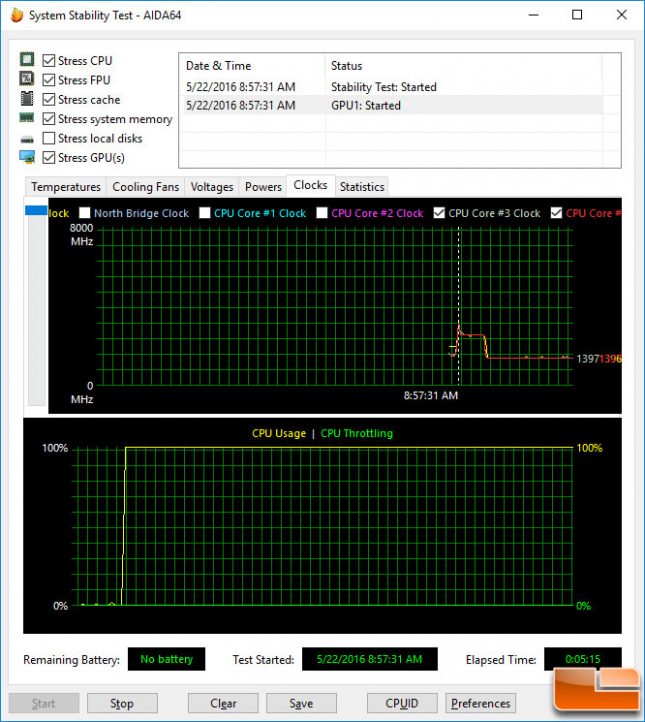
Task: Open the Cooling Fans tab
Action: (145, 186)
